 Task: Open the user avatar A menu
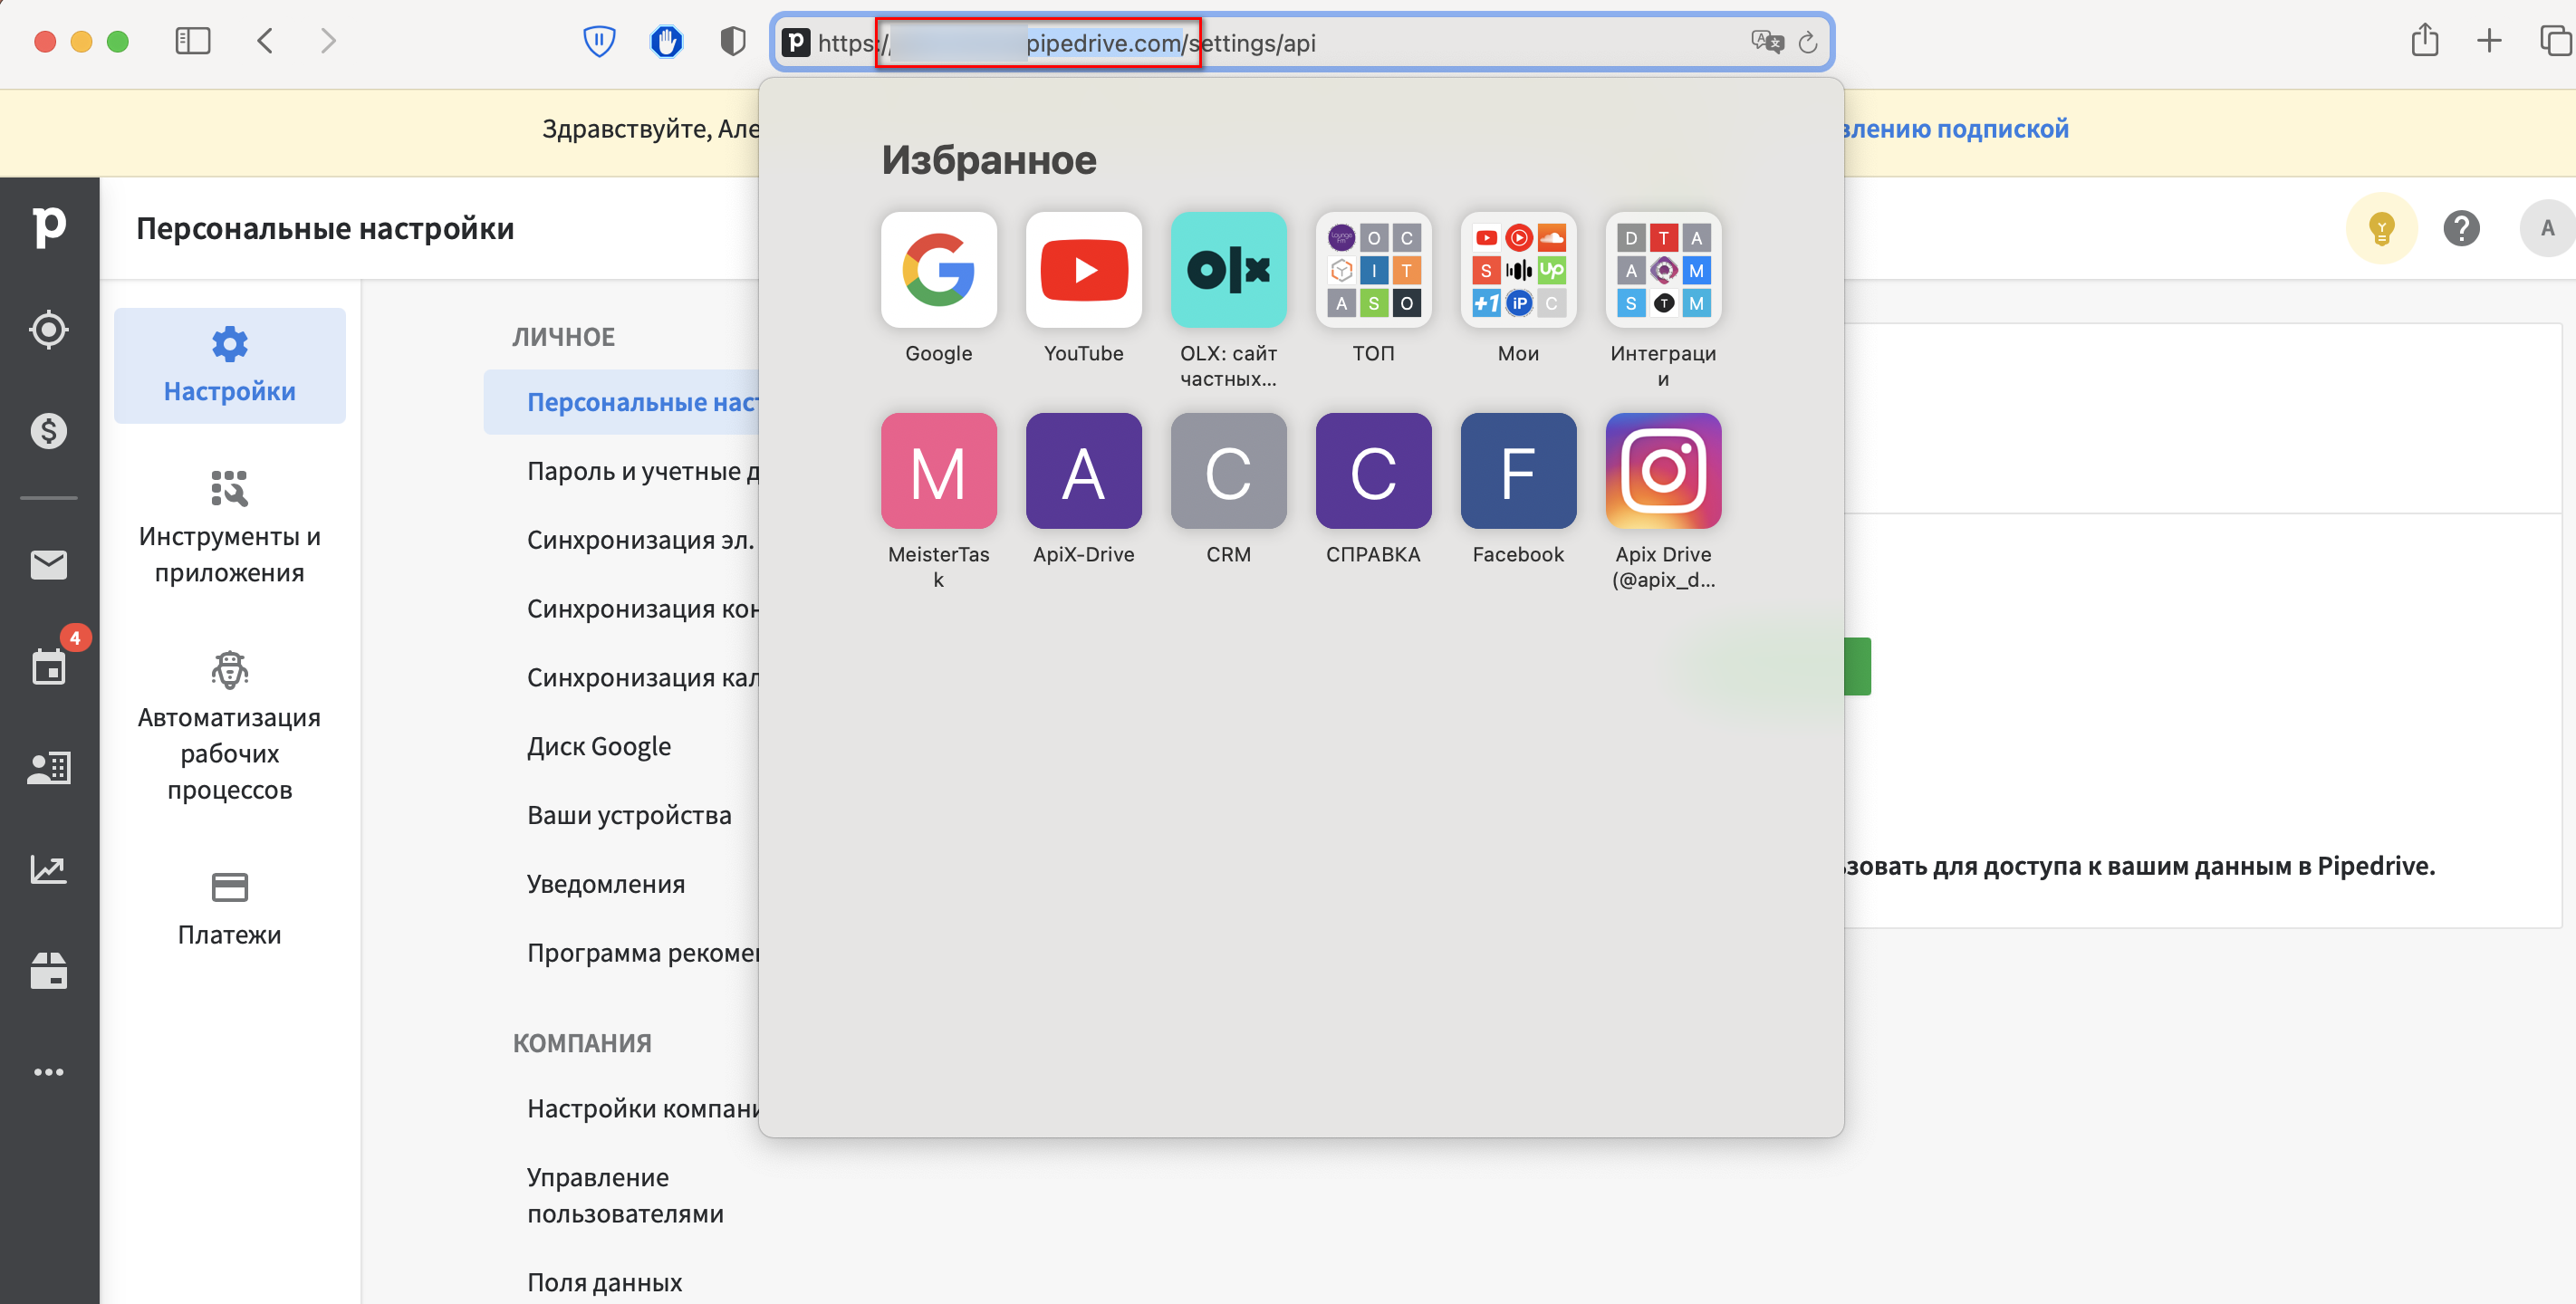(x=2547, y=228)
